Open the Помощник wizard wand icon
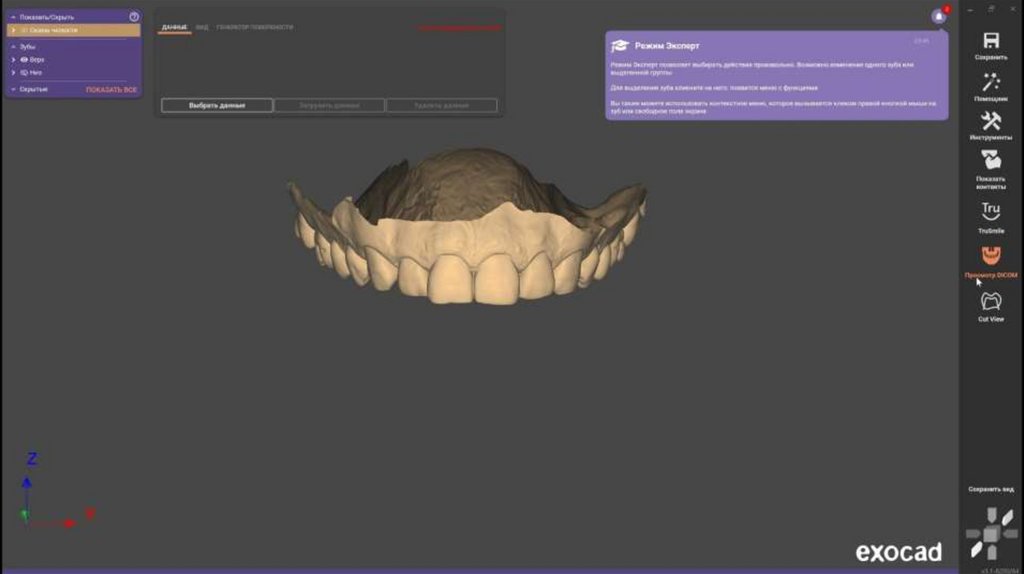 [x=991, y=82]
